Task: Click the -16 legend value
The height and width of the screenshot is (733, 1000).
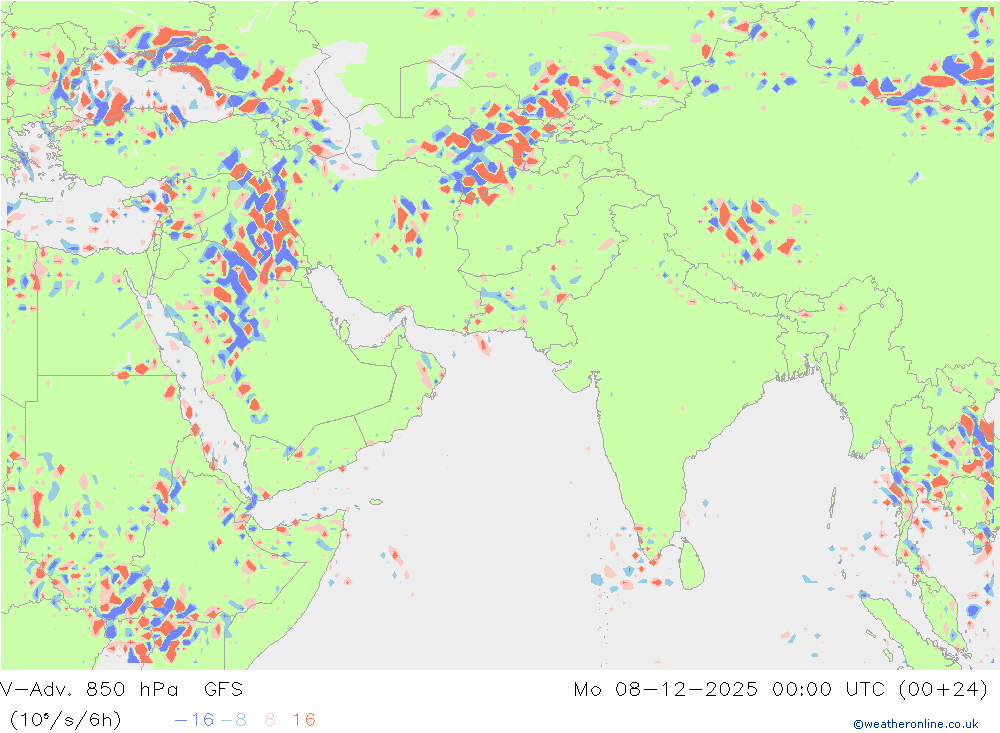Action: 194,720
